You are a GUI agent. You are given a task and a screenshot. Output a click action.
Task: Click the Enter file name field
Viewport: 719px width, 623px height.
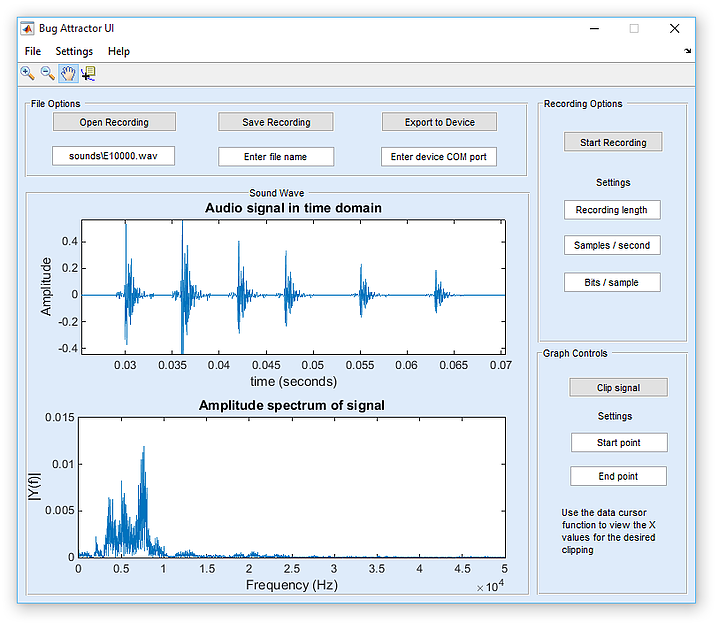click(x=276, y=157)
